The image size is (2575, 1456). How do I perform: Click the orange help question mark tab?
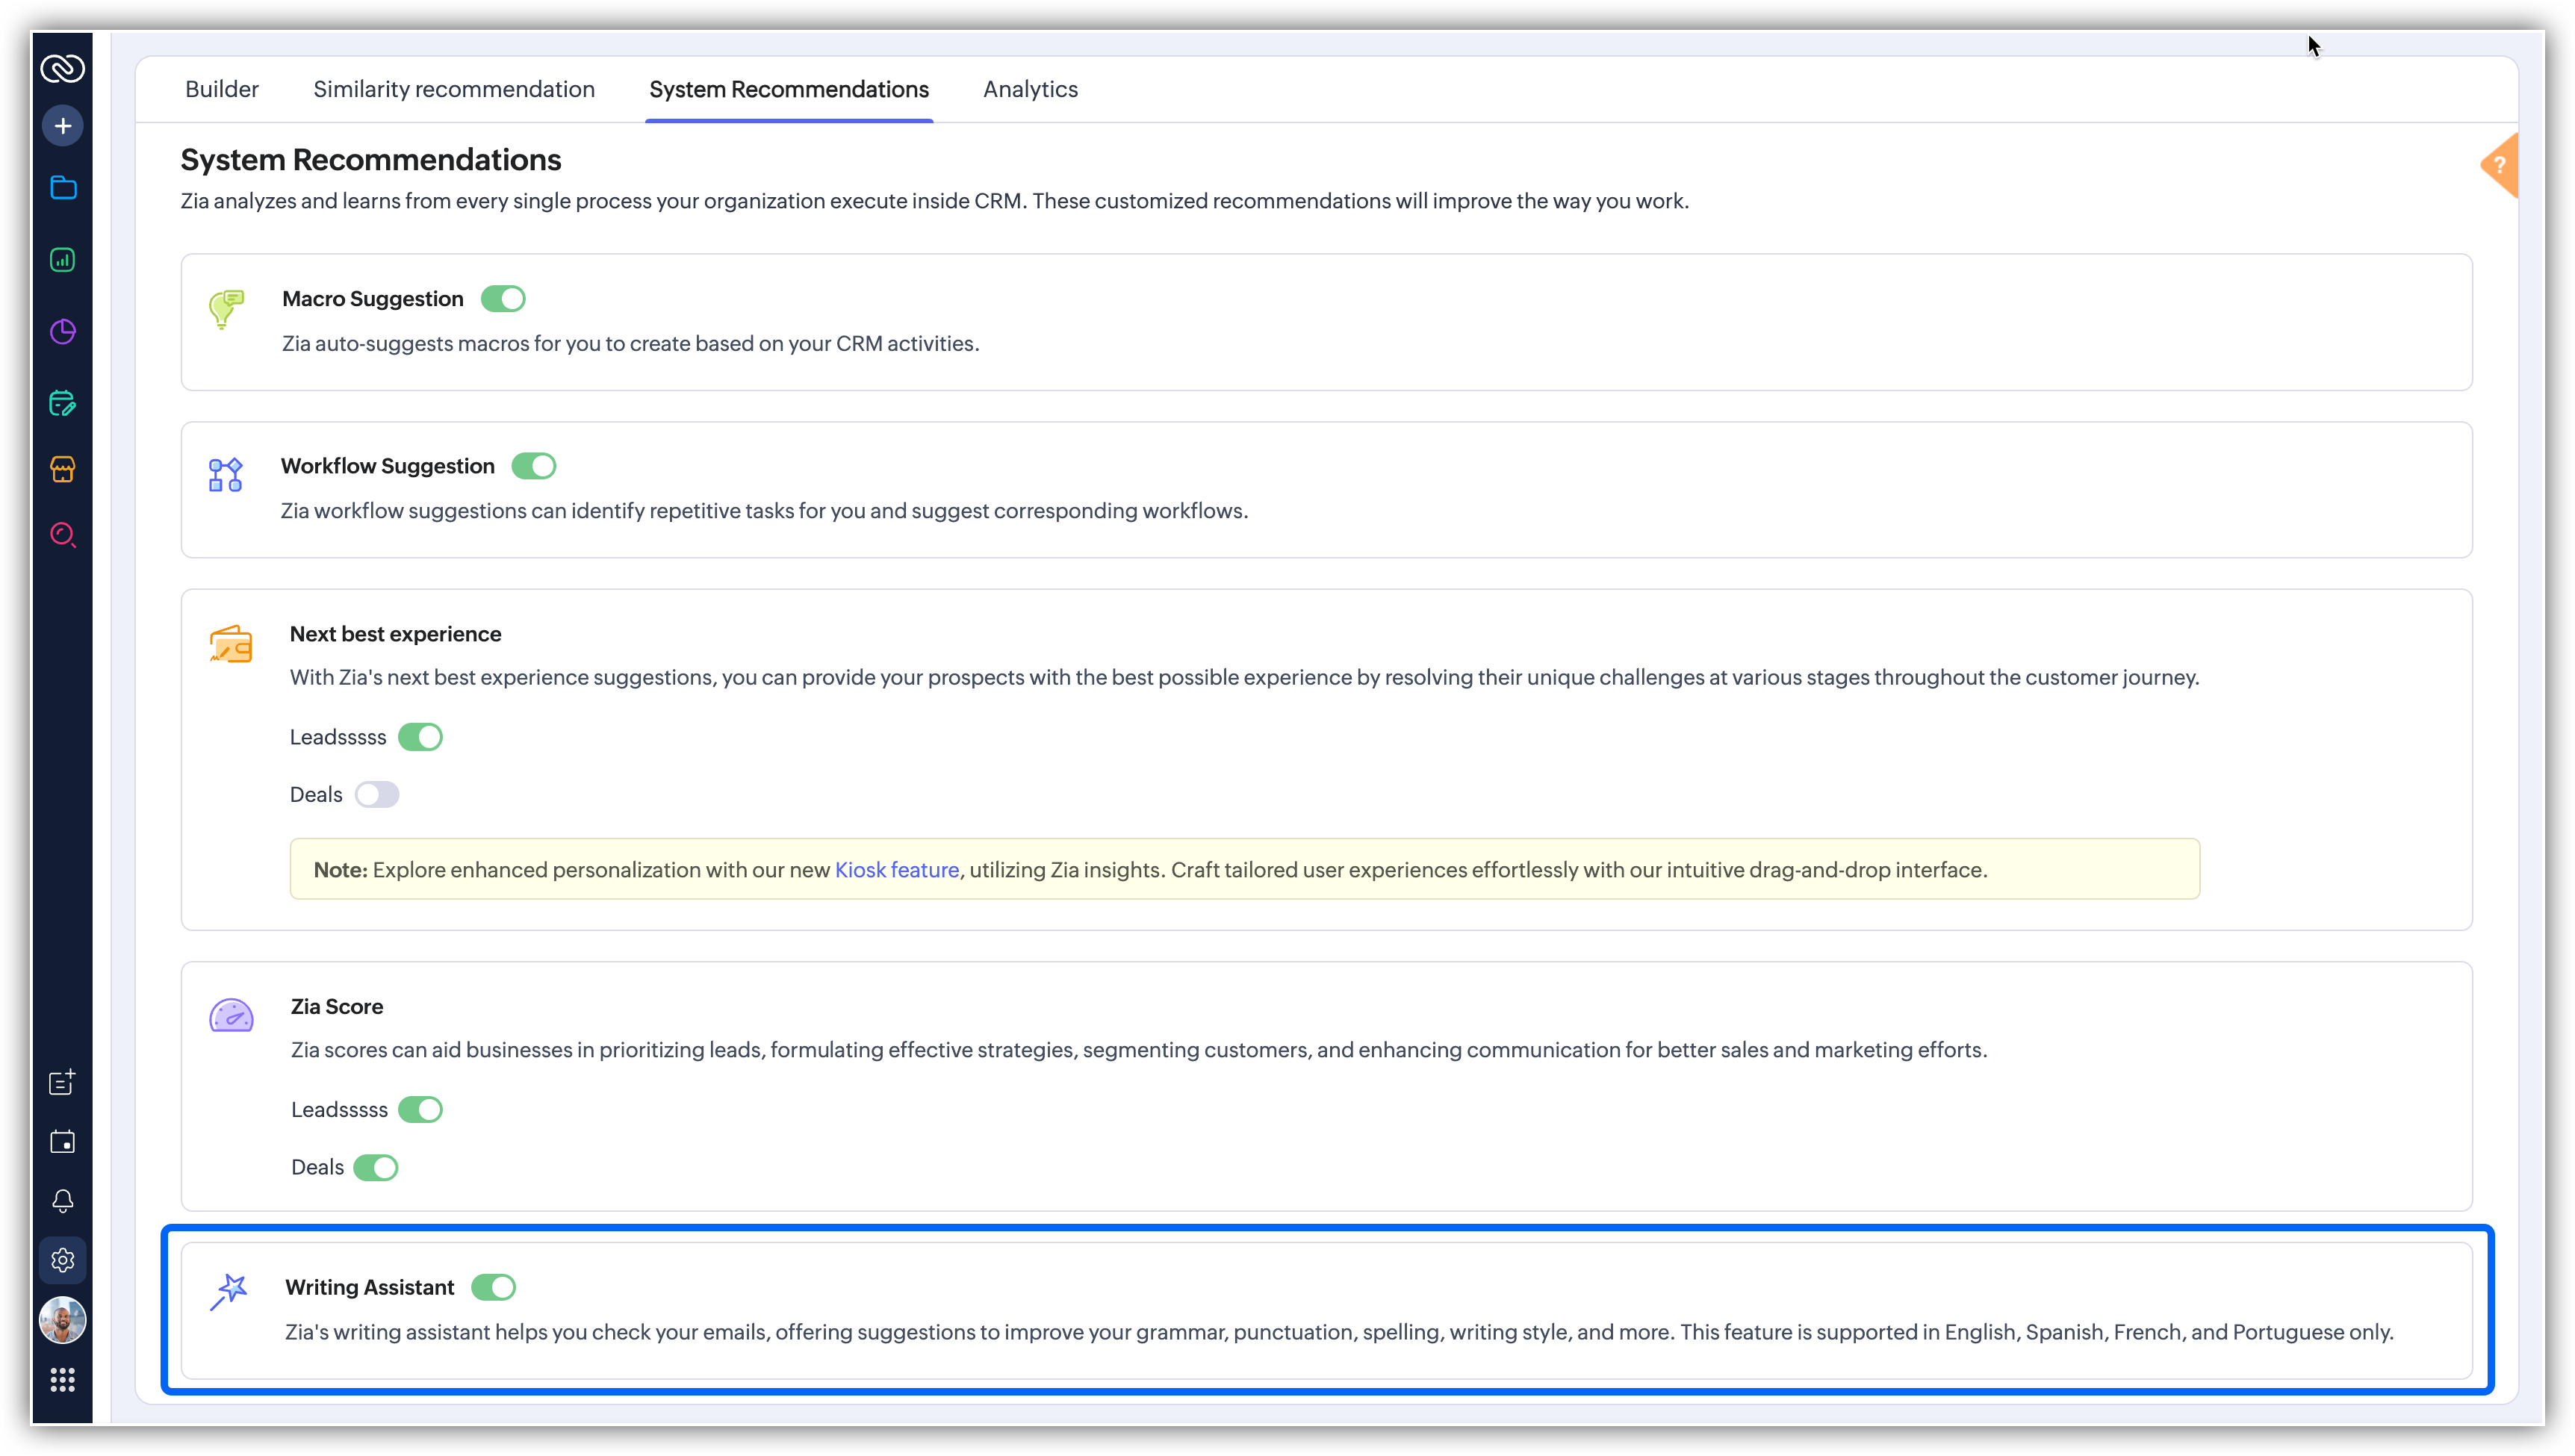(x=2499, y=166)
